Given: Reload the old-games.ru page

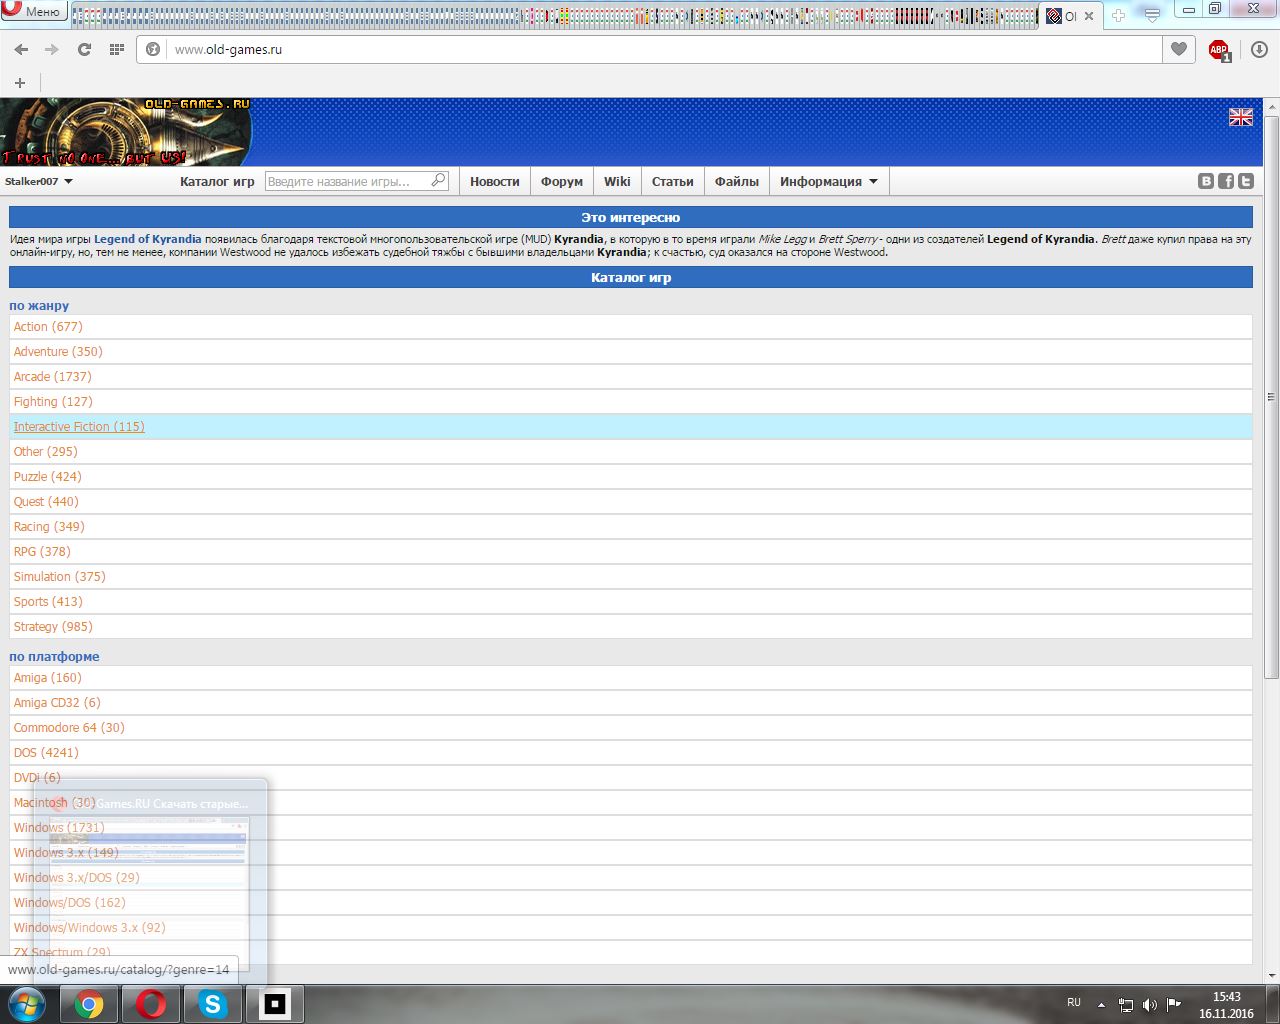Looking at the screenshot, I should tap(84, 49).
